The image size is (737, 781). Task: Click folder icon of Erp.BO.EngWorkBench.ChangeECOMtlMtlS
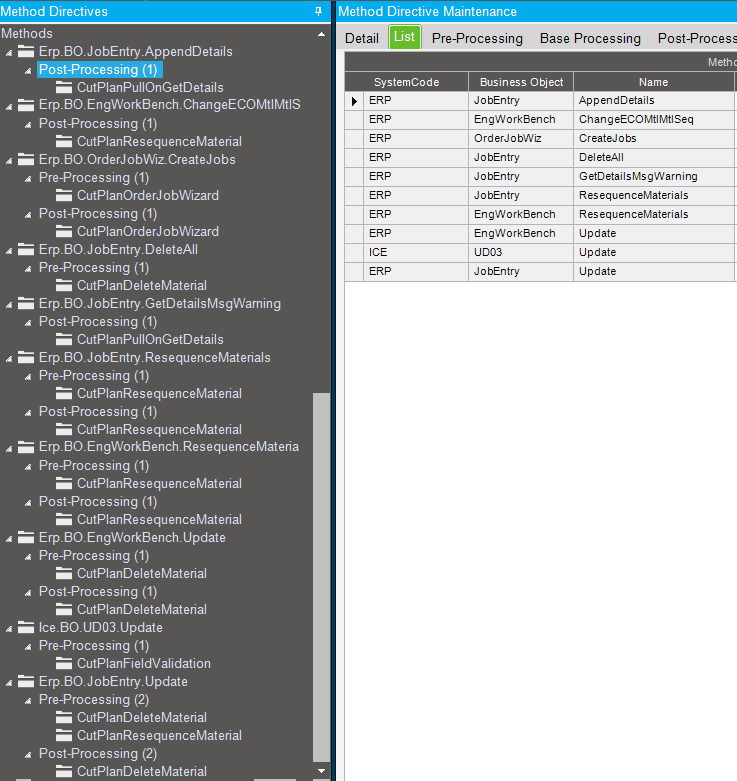pyautogui.click(x=26, y=105)
